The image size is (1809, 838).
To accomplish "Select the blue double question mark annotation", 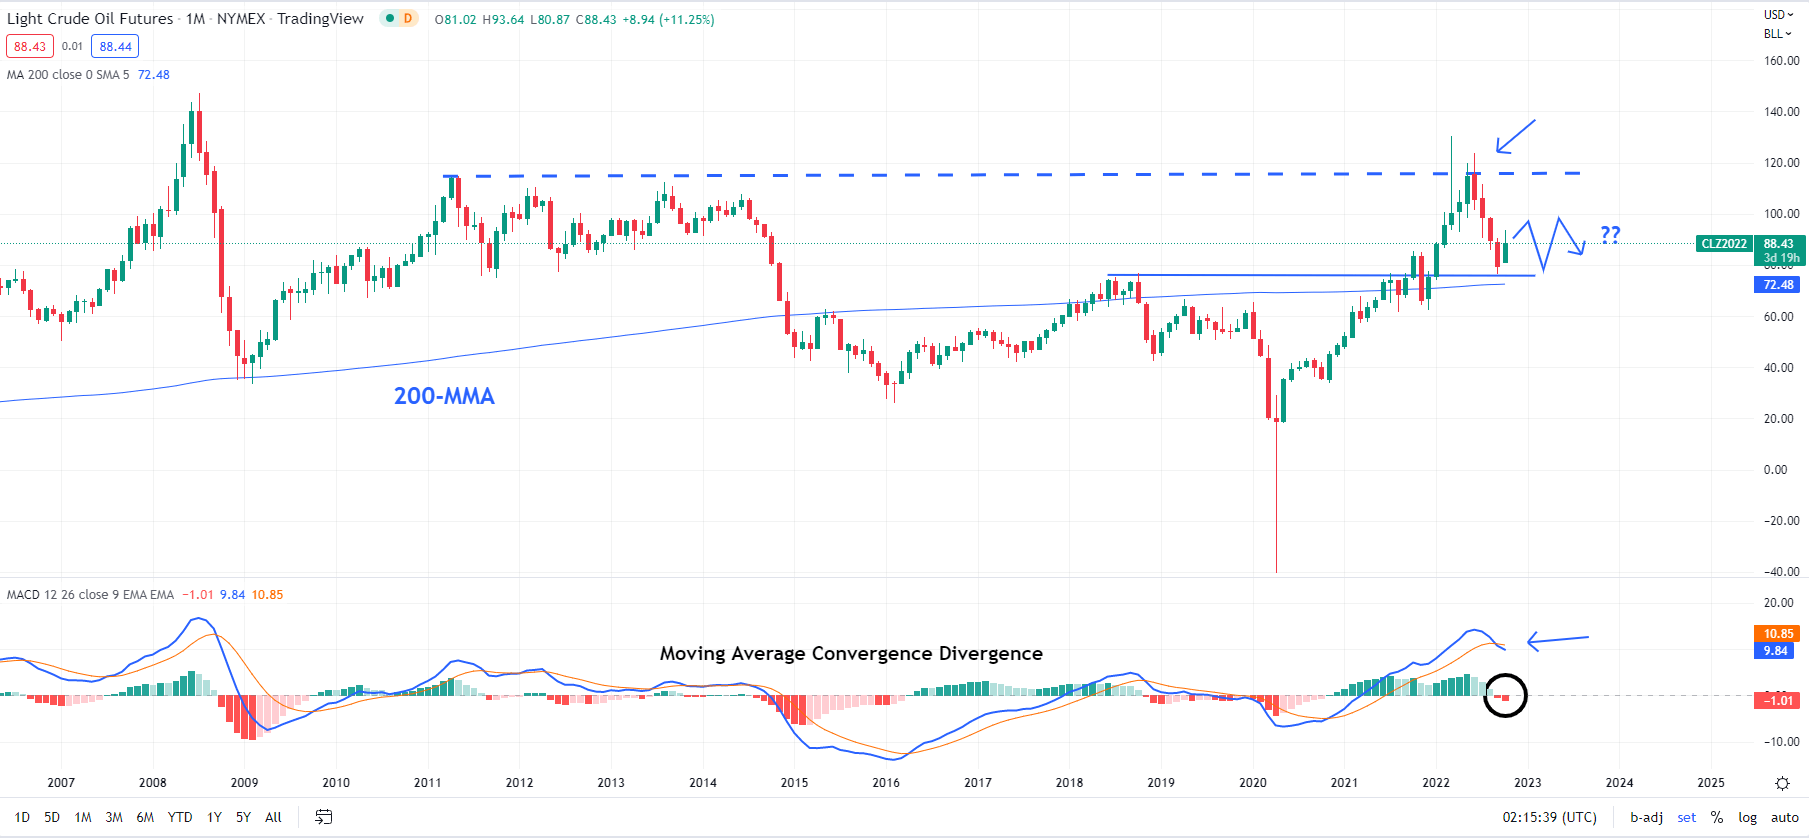I will click(x=1610, y=234).
